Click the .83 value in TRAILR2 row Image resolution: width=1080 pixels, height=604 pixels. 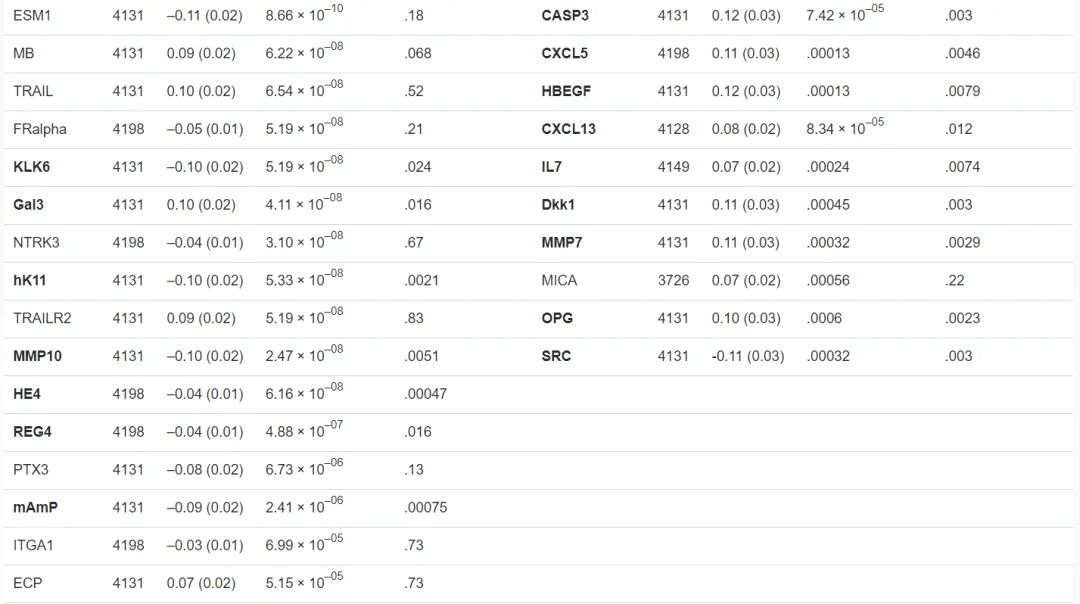coord(414,318)
